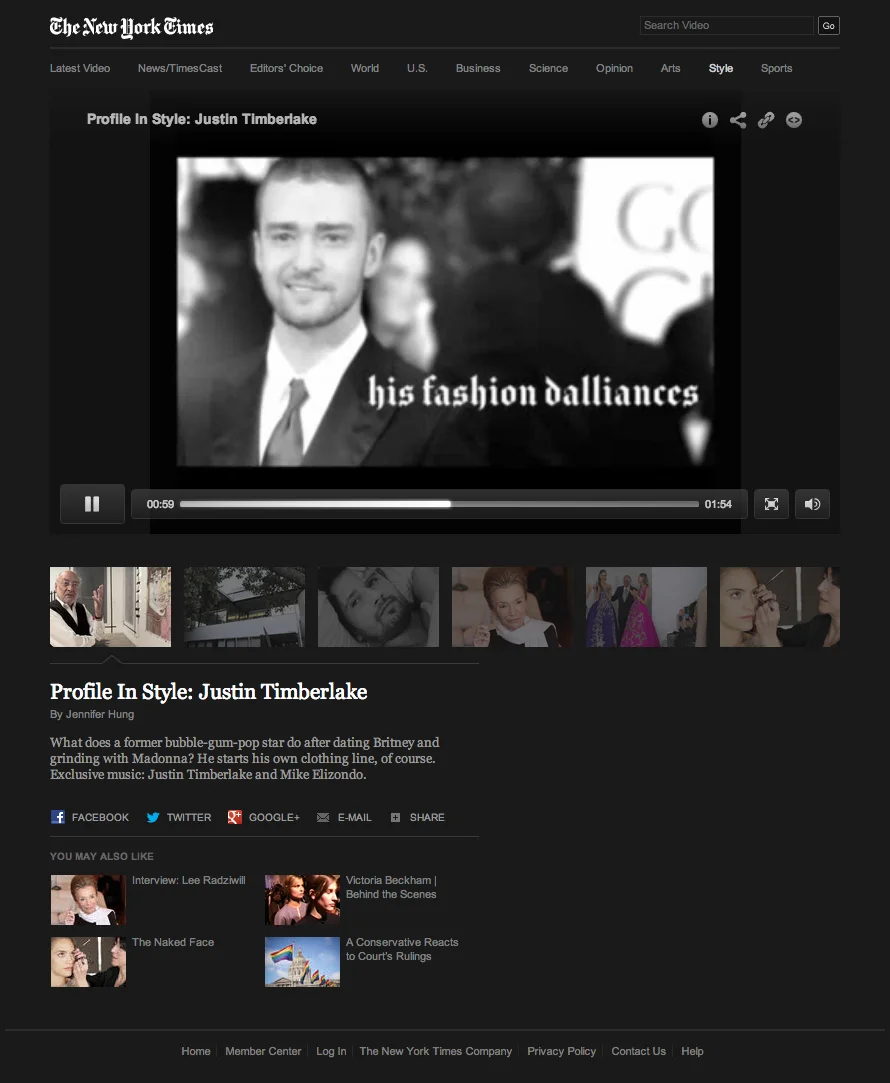Open the Privacy Policy link

[561, 1051]
